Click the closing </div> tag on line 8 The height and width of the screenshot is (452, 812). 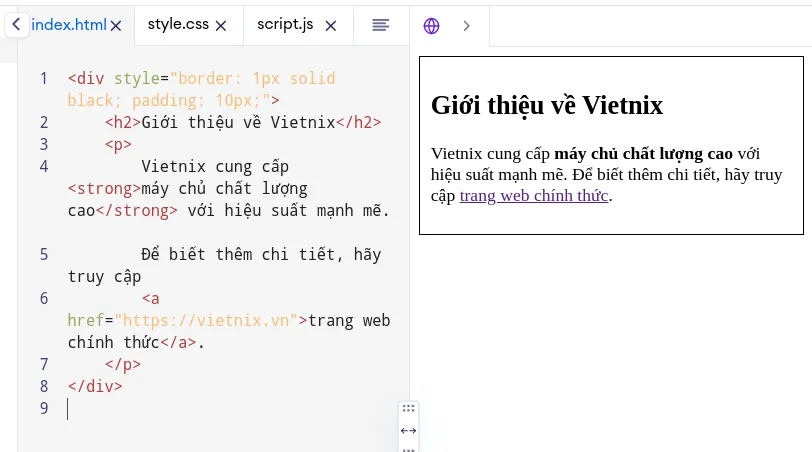95,386
